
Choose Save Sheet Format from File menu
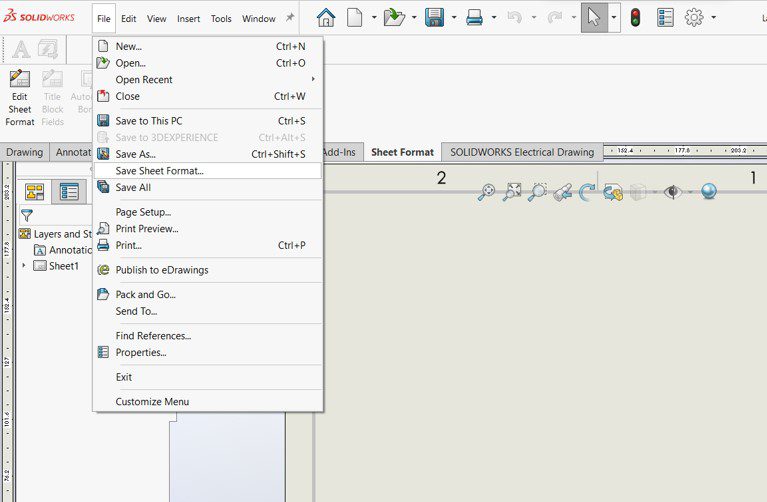coord(159,171)
